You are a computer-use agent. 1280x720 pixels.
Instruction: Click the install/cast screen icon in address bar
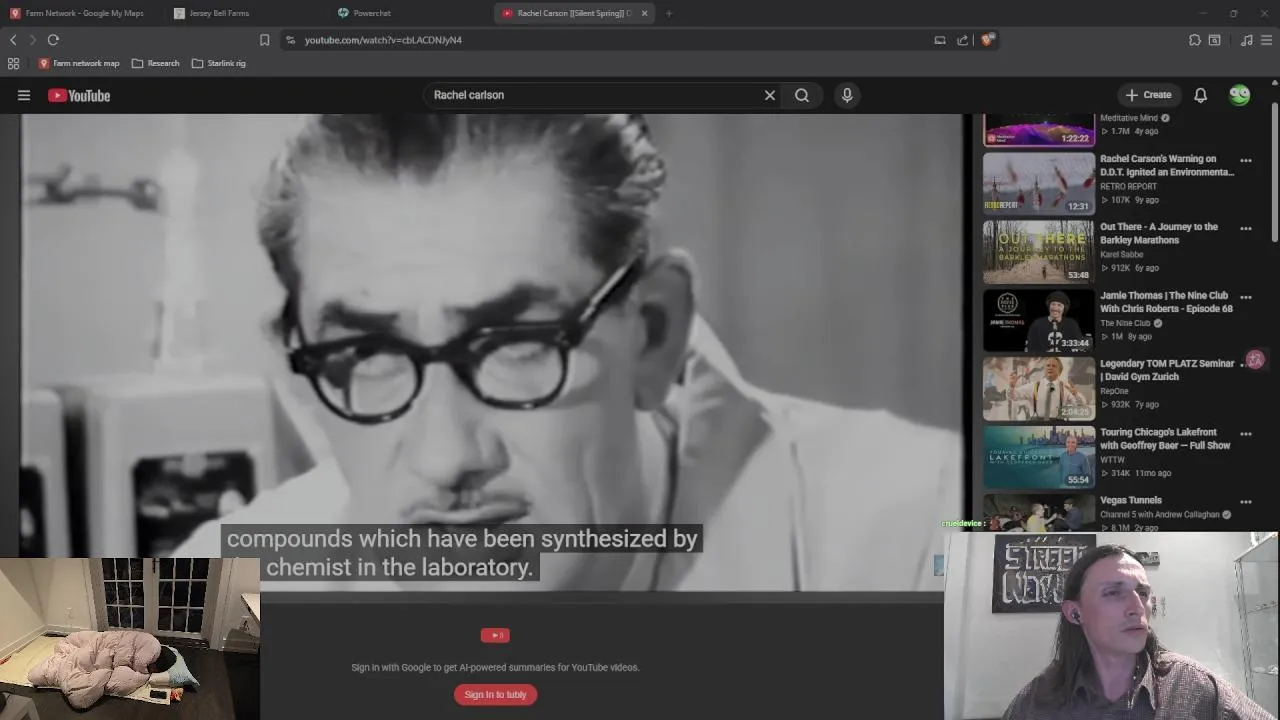click(x=940, y=40)
